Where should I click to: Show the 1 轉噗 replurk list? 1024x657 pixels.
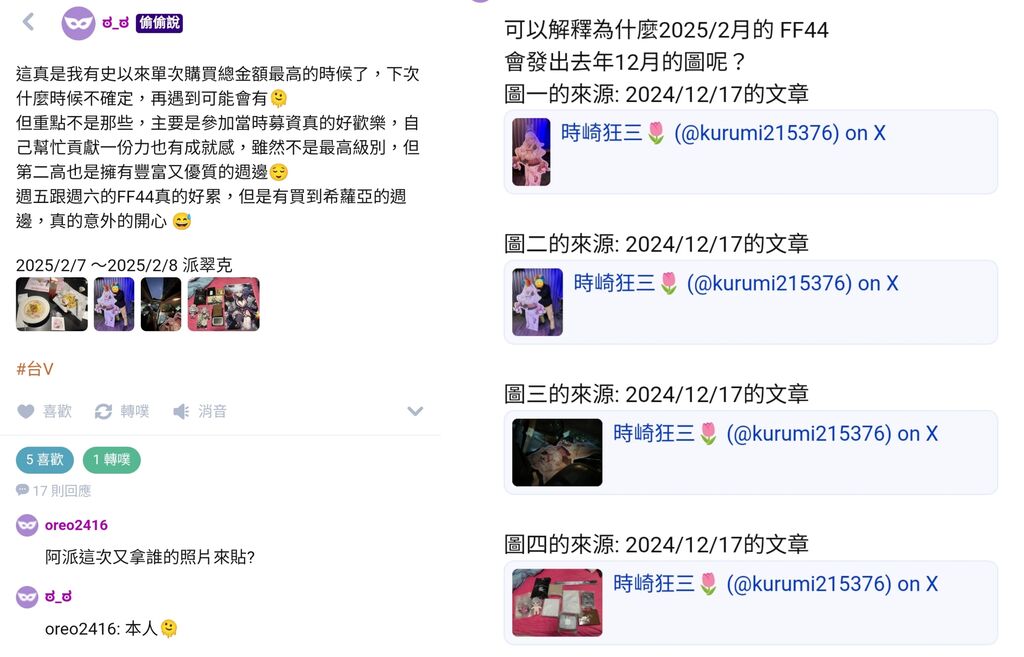tap(112, 460)
